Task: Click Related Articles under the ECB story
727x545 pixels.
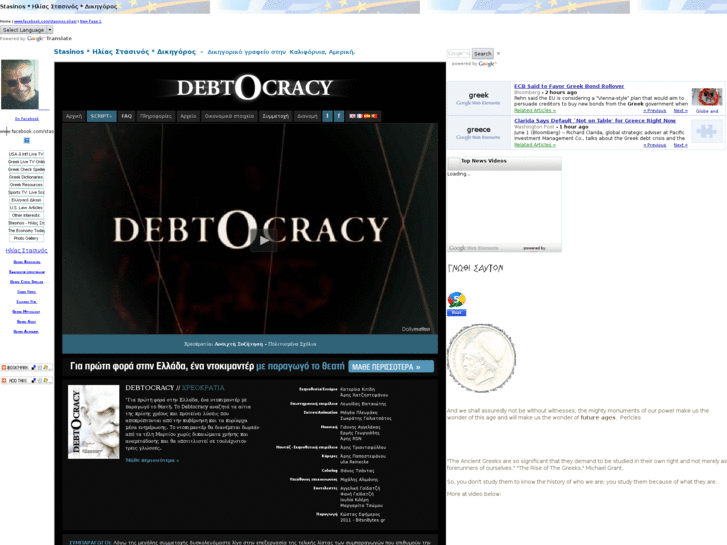Action: (535, 110)
